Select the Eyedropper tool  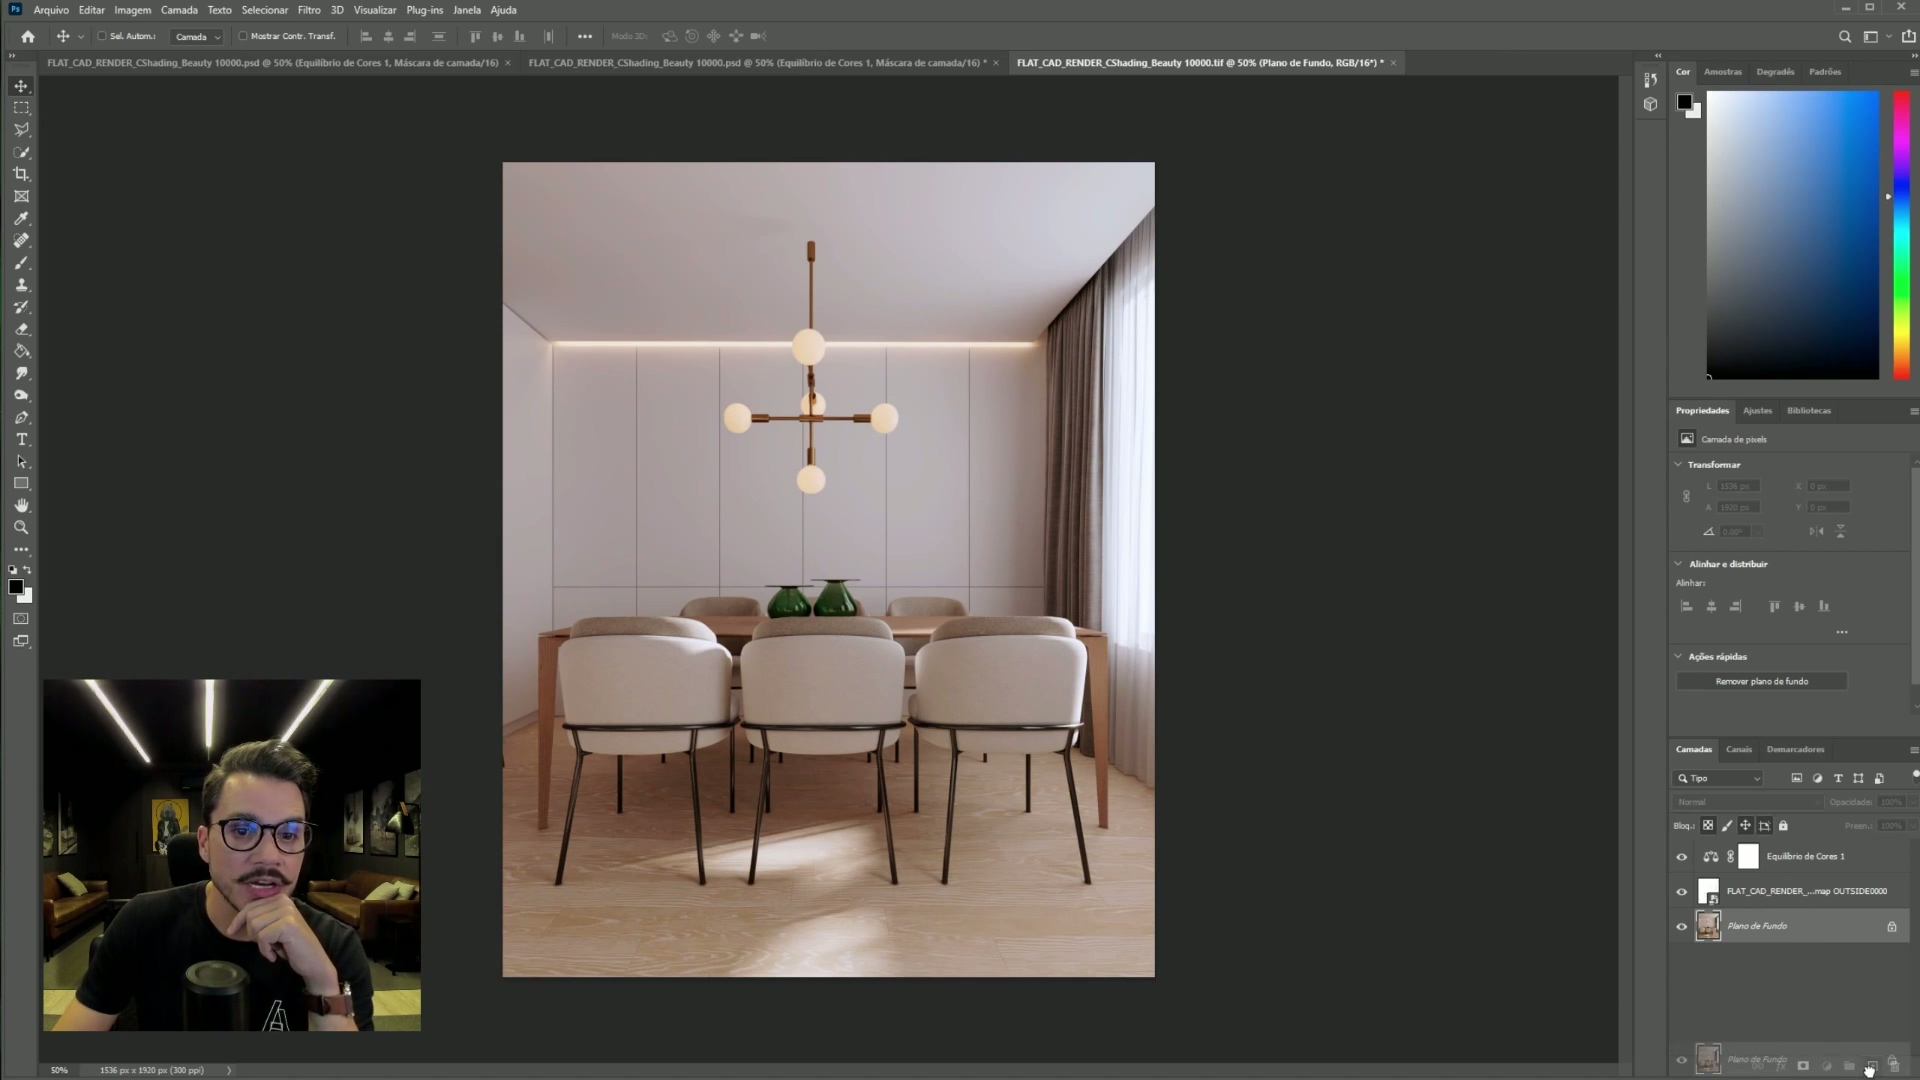21,219
